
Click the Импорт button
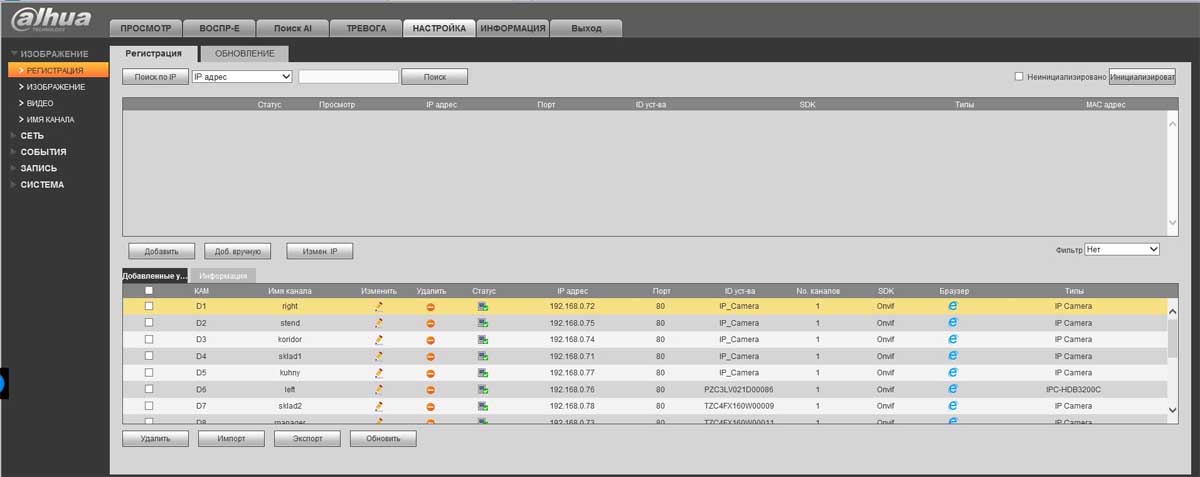[x=231, y=439]
